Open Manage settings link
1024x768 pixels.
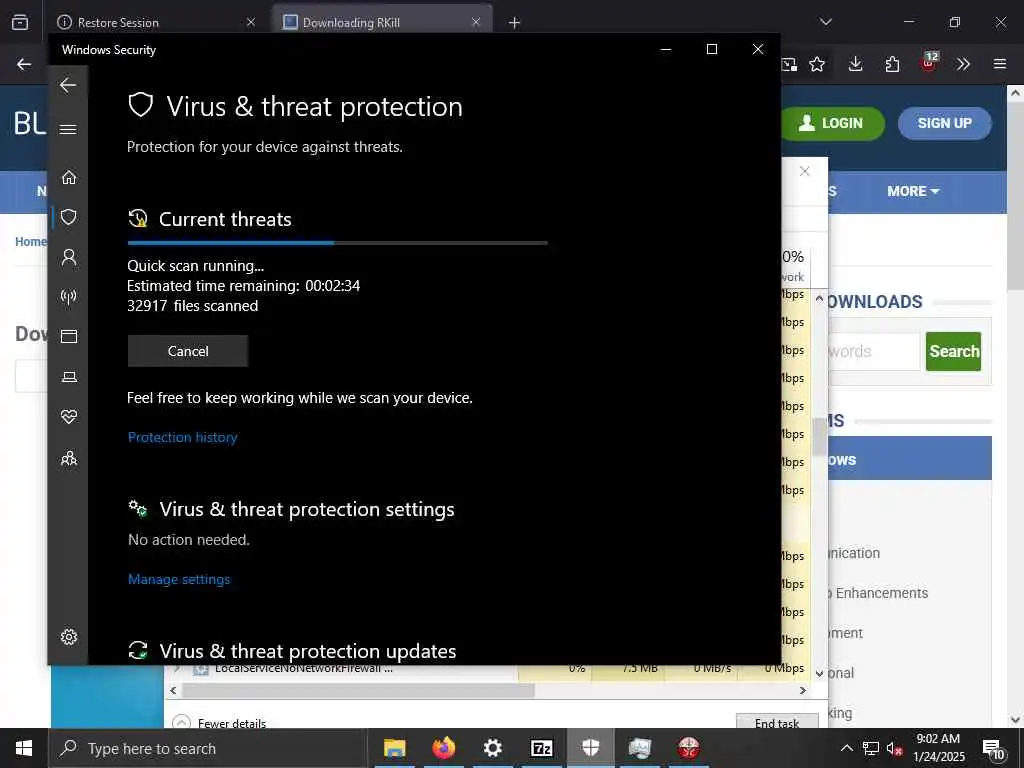coord(179,579)
